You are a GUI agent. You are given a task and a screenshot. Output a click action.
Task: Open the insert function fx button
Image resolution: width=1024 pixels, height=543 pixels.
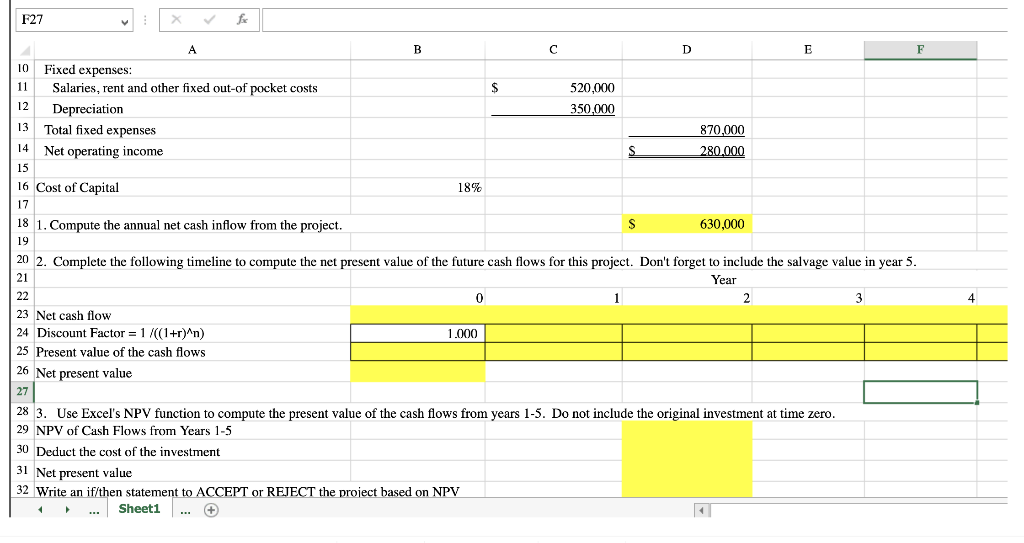[x=242, y=20]
